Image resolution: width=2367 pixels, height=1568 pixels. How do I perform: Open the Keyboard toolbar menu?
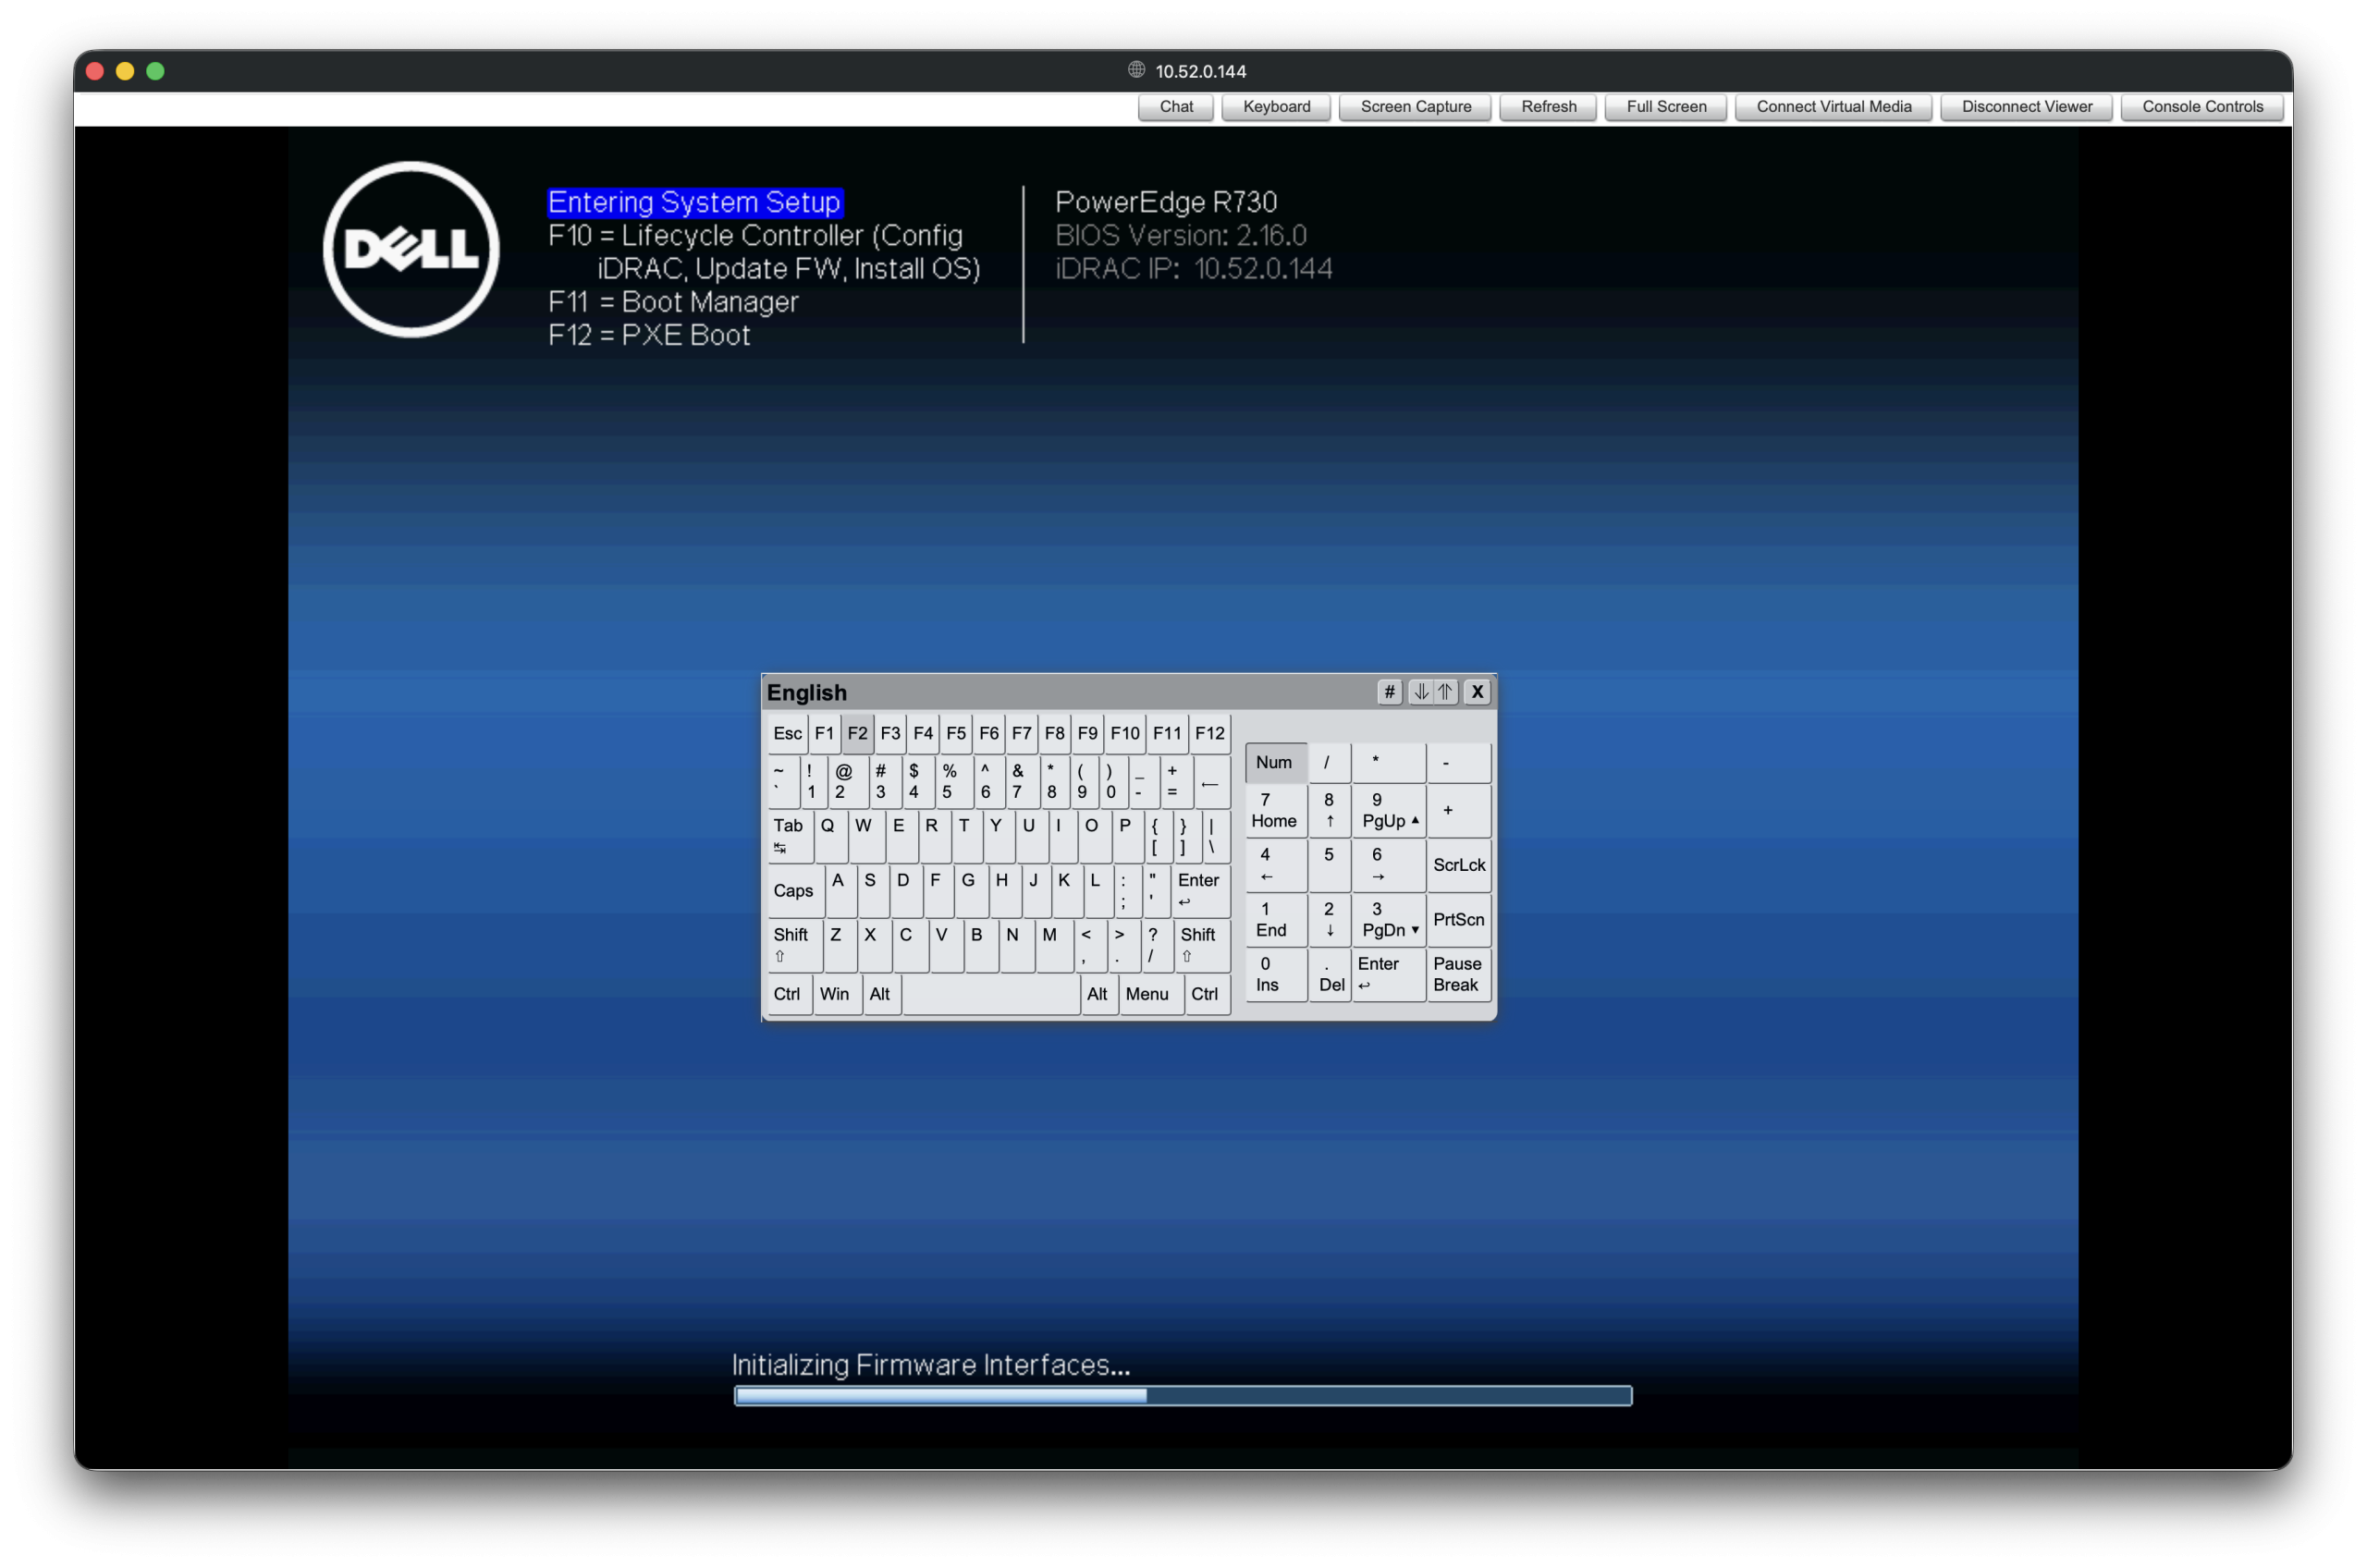click(x=1276, y=107)
